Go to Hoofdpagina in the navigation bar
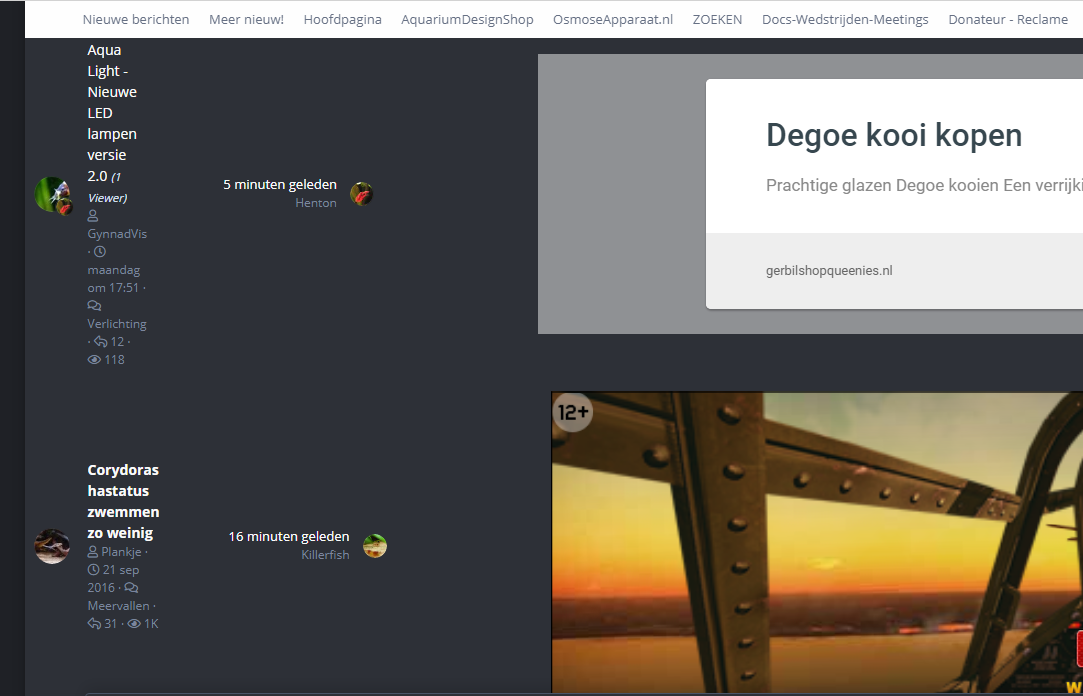This screenshot has height=696, width=1083. (342, 19)
